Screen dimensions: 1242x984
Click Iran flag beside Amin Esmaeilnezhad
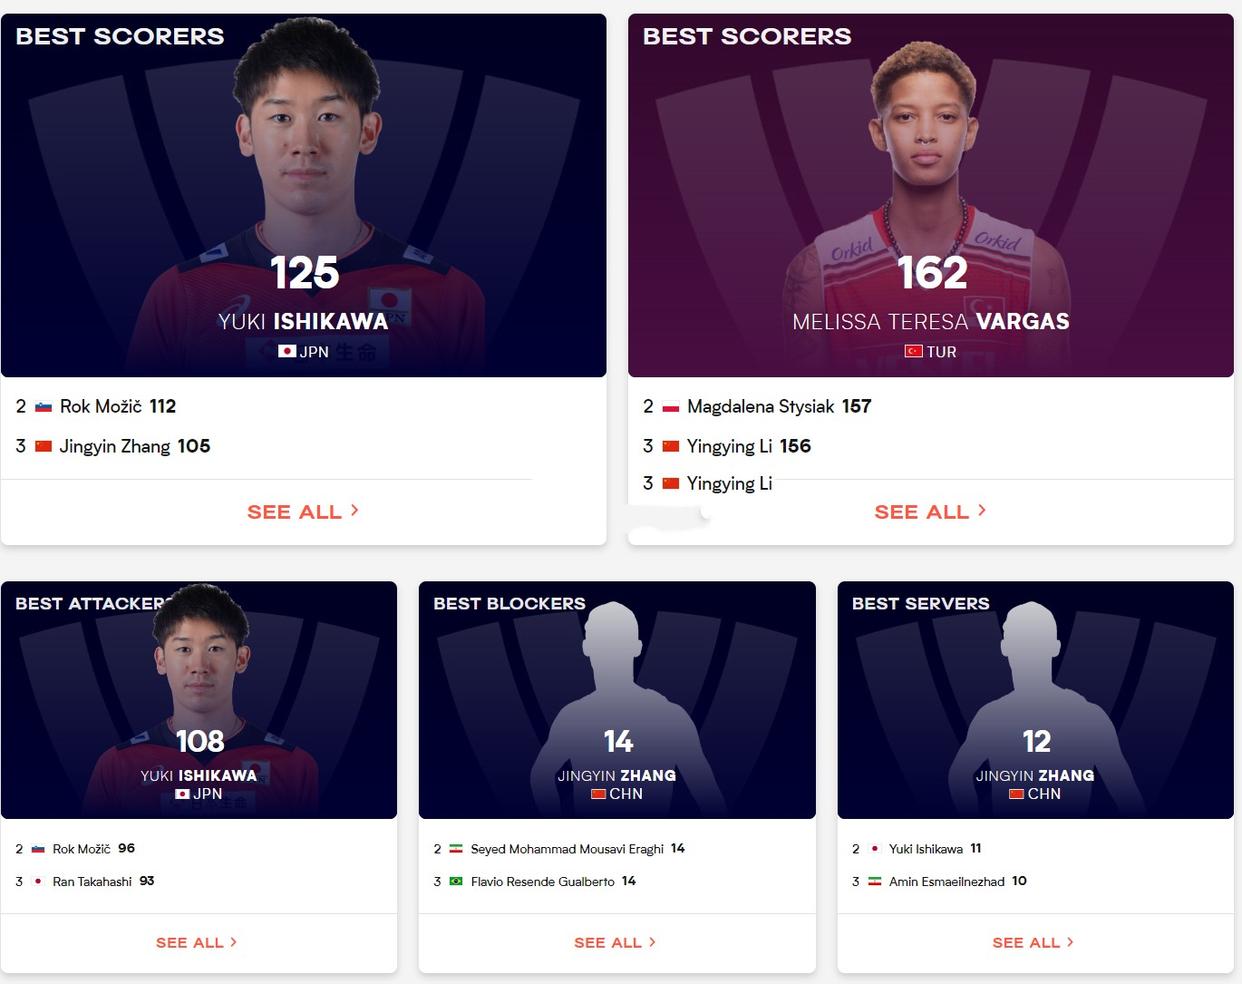(874, 882)
